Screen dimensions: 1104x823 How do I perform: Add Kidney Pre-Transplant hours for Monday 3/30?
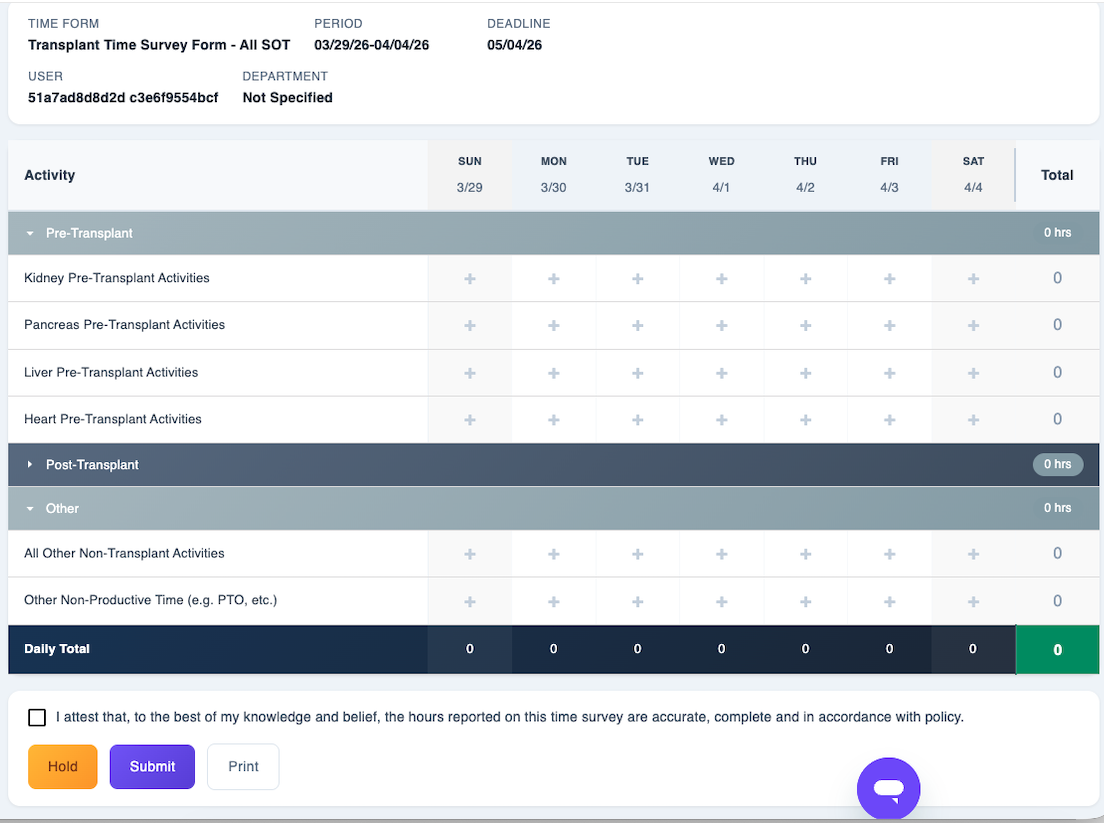tap(553, 279)
